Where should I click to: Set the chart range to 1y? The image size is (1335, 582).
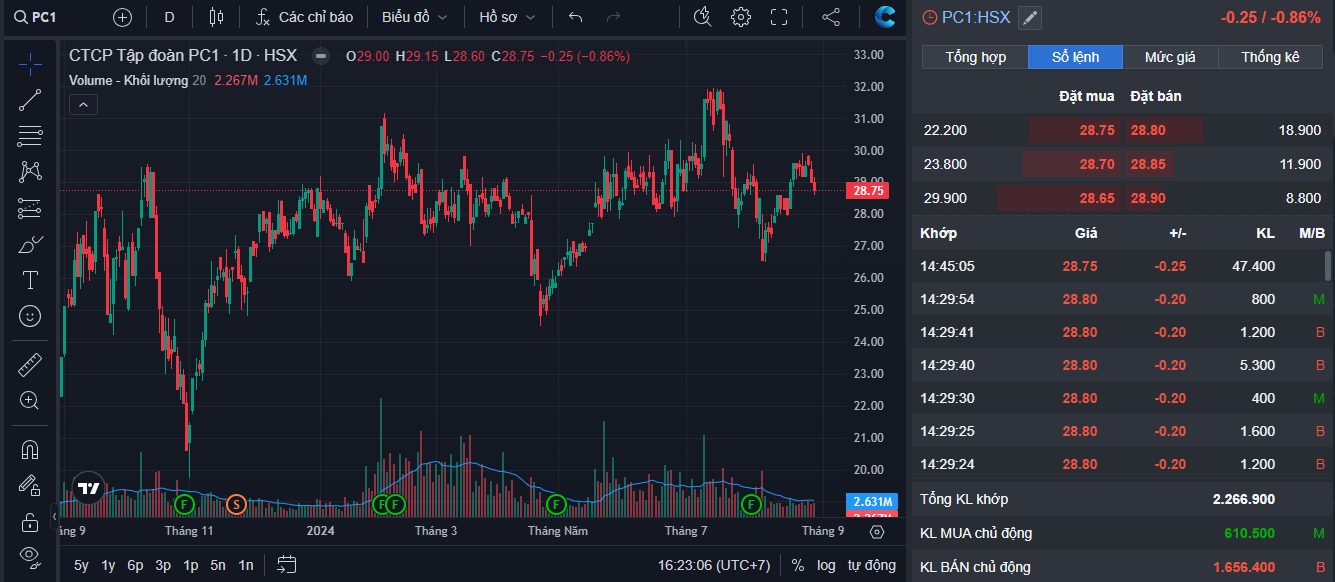coord(108,565)
